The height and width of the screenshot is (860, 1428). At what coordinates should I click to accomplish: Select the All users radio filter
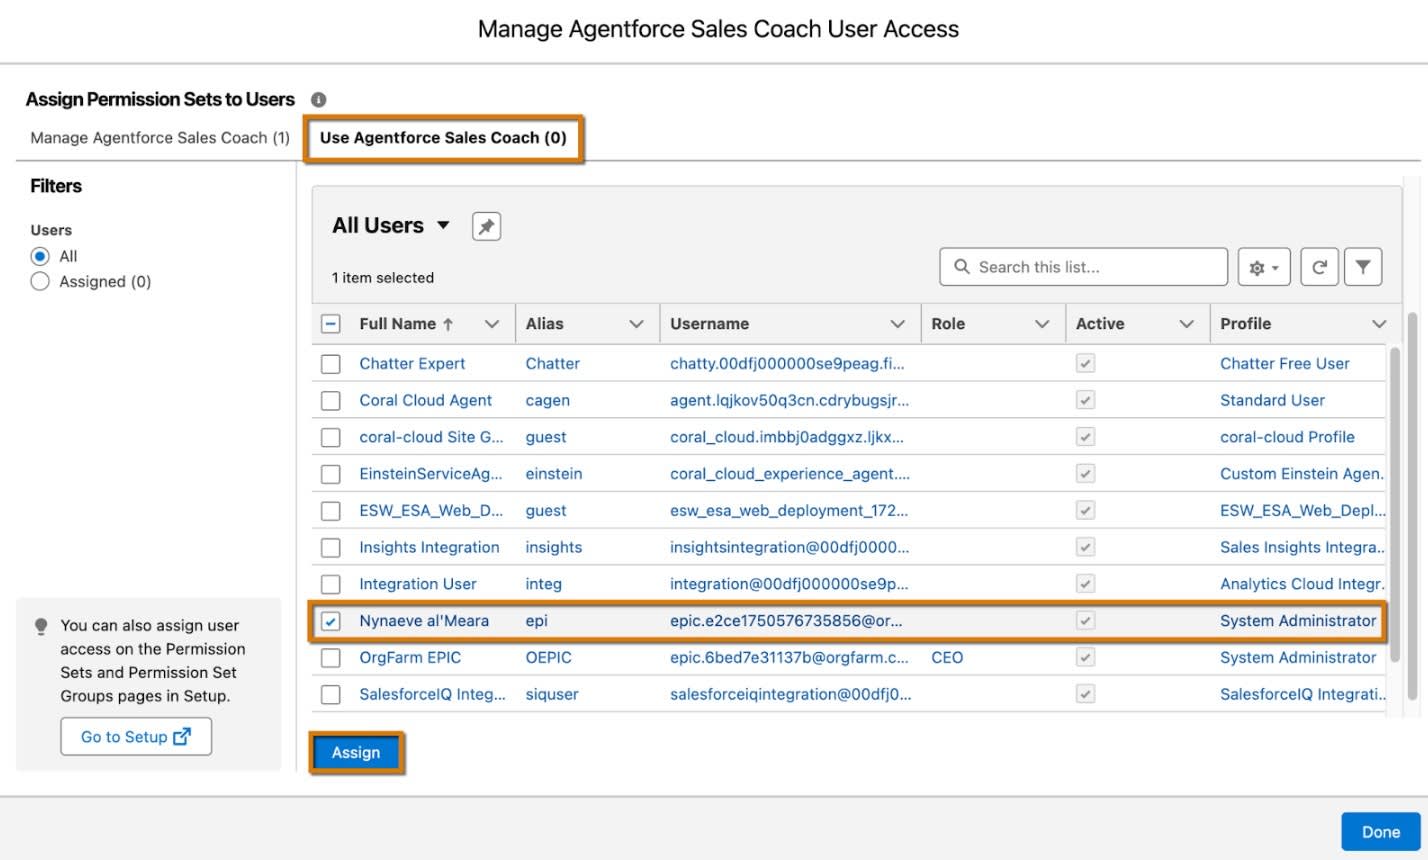(40, 256)
